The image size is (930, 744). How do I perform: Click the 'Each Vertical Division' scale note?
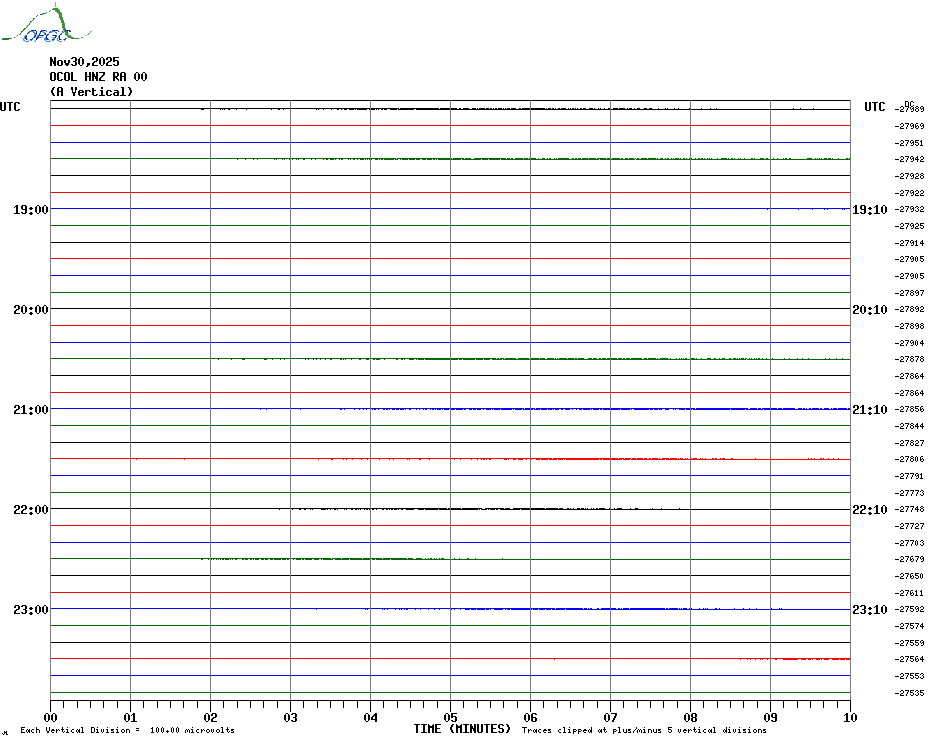click(x=127, y=731)
